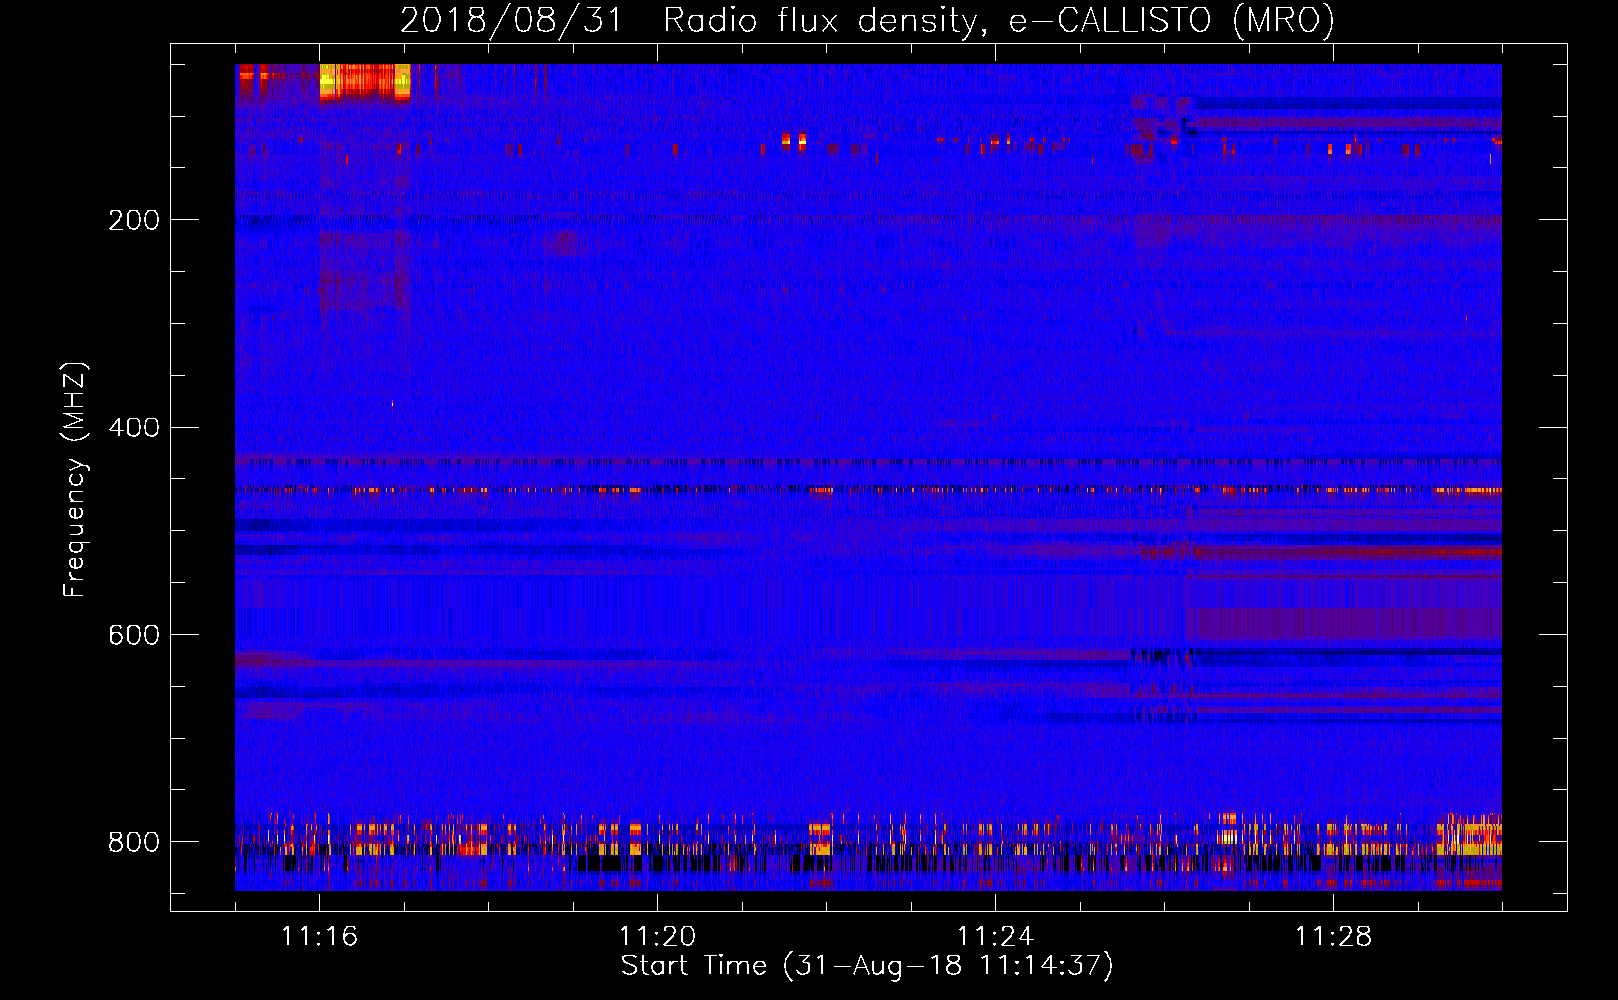
Task: Click the 600 frequency tick label
Action: (134, 636)
